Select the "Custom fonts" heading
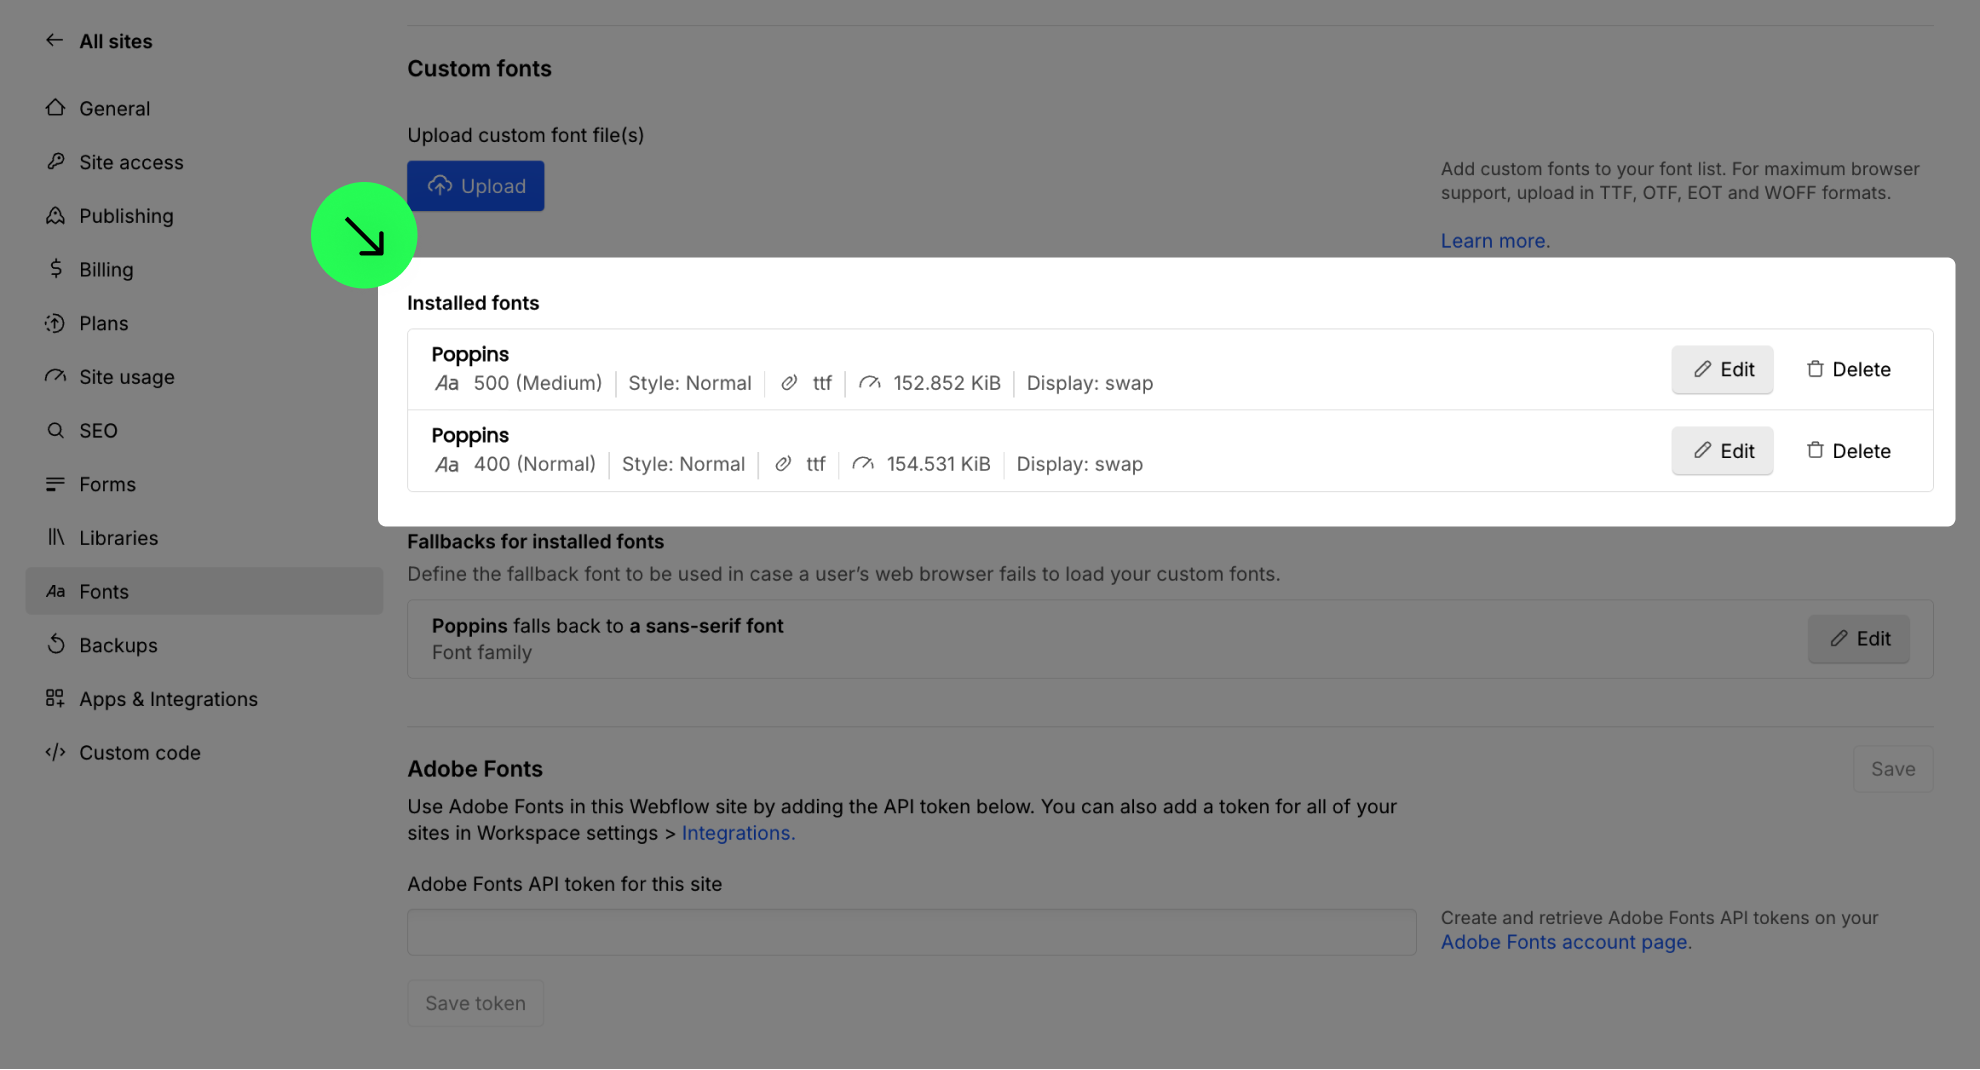The height and width of the screenshot is (1070, 1980). (x=479, y=69)
